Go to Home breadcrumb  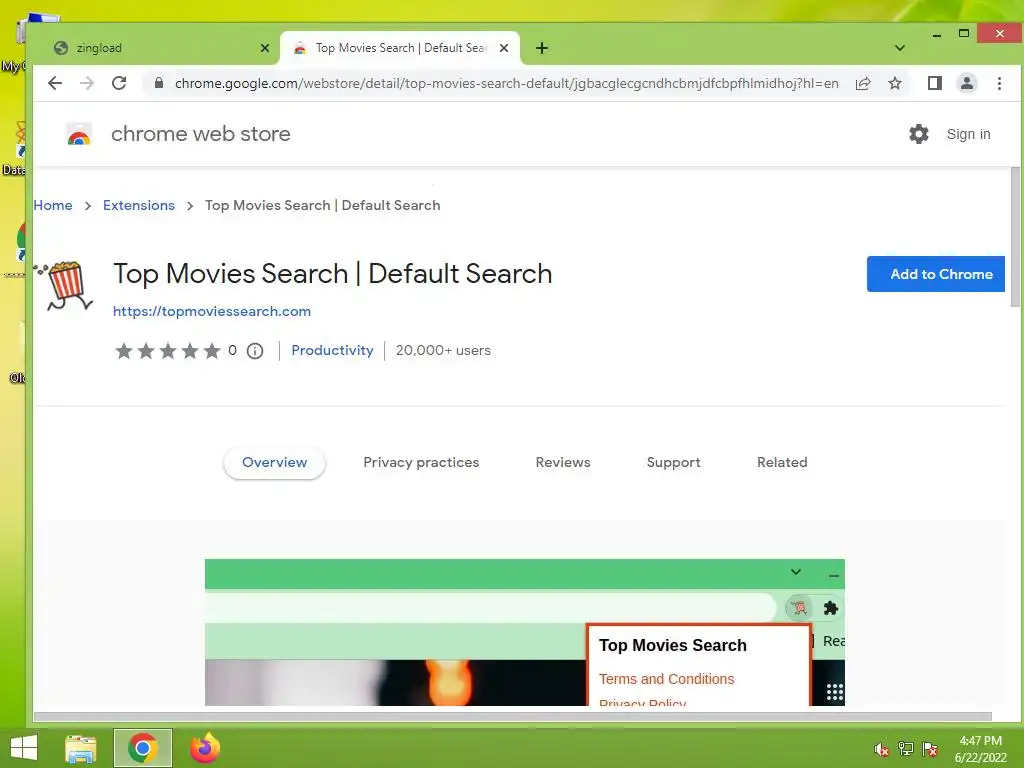[x=53, y=205]
